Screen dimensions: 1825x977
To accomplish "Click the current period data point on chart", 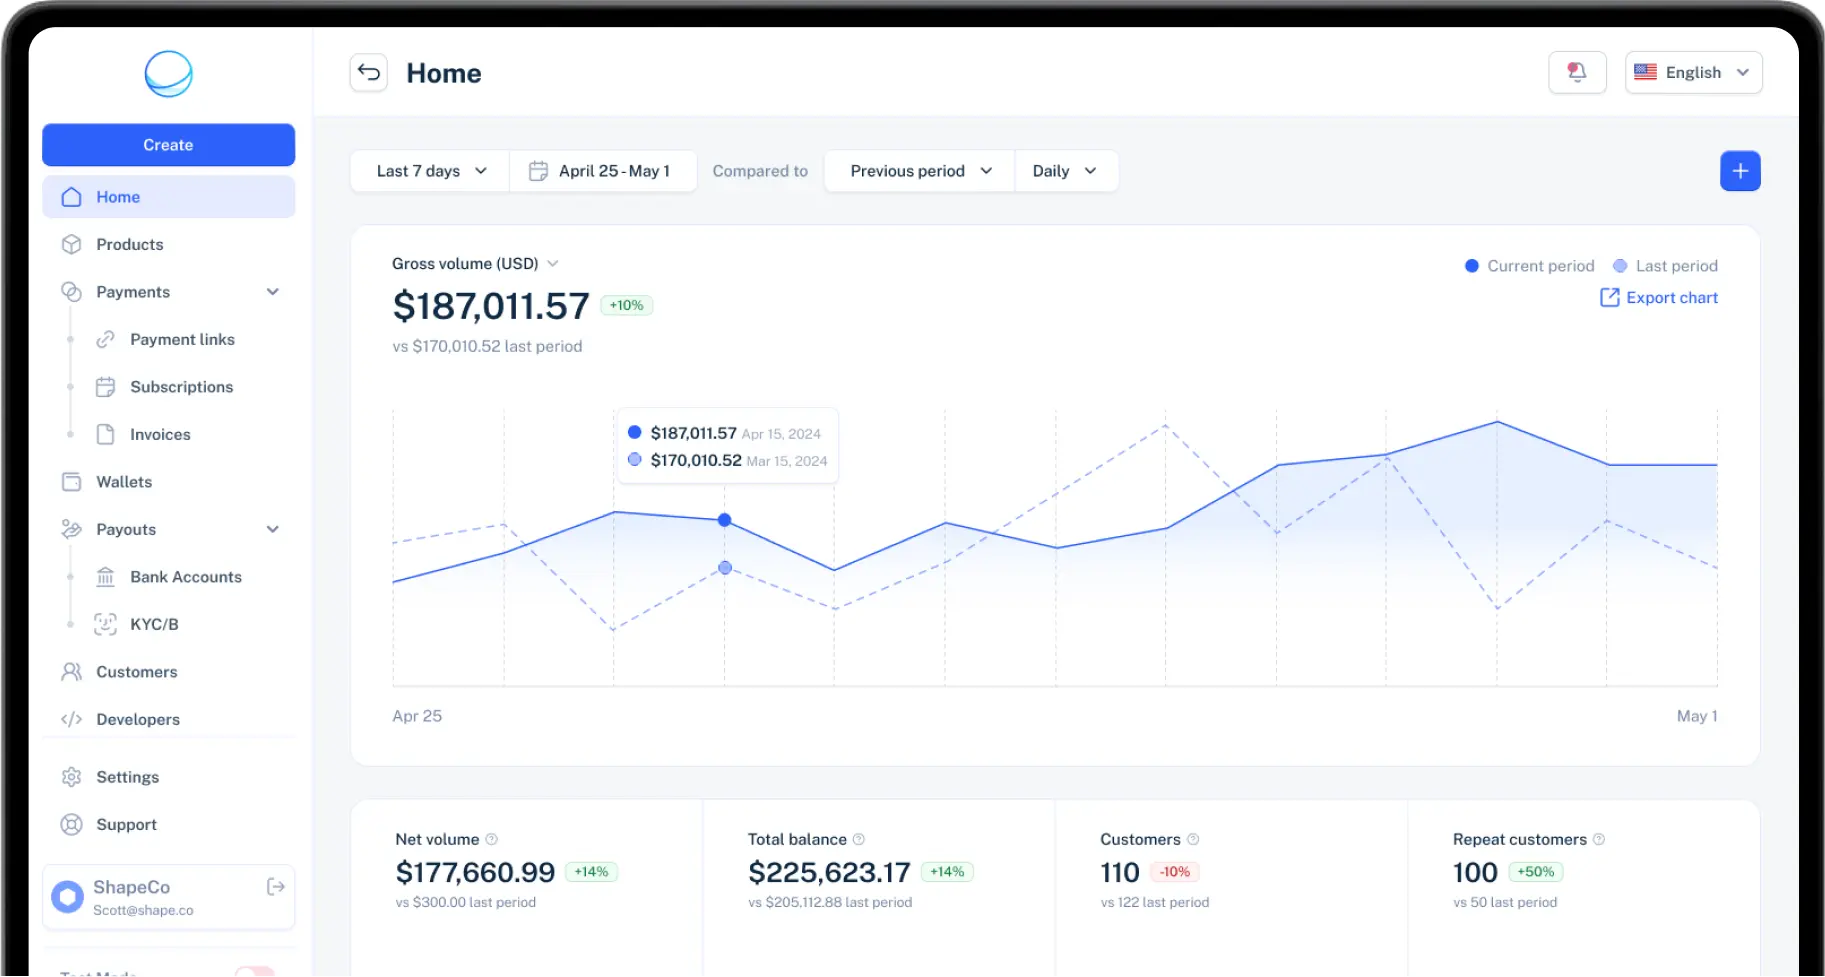I will 725,520.
